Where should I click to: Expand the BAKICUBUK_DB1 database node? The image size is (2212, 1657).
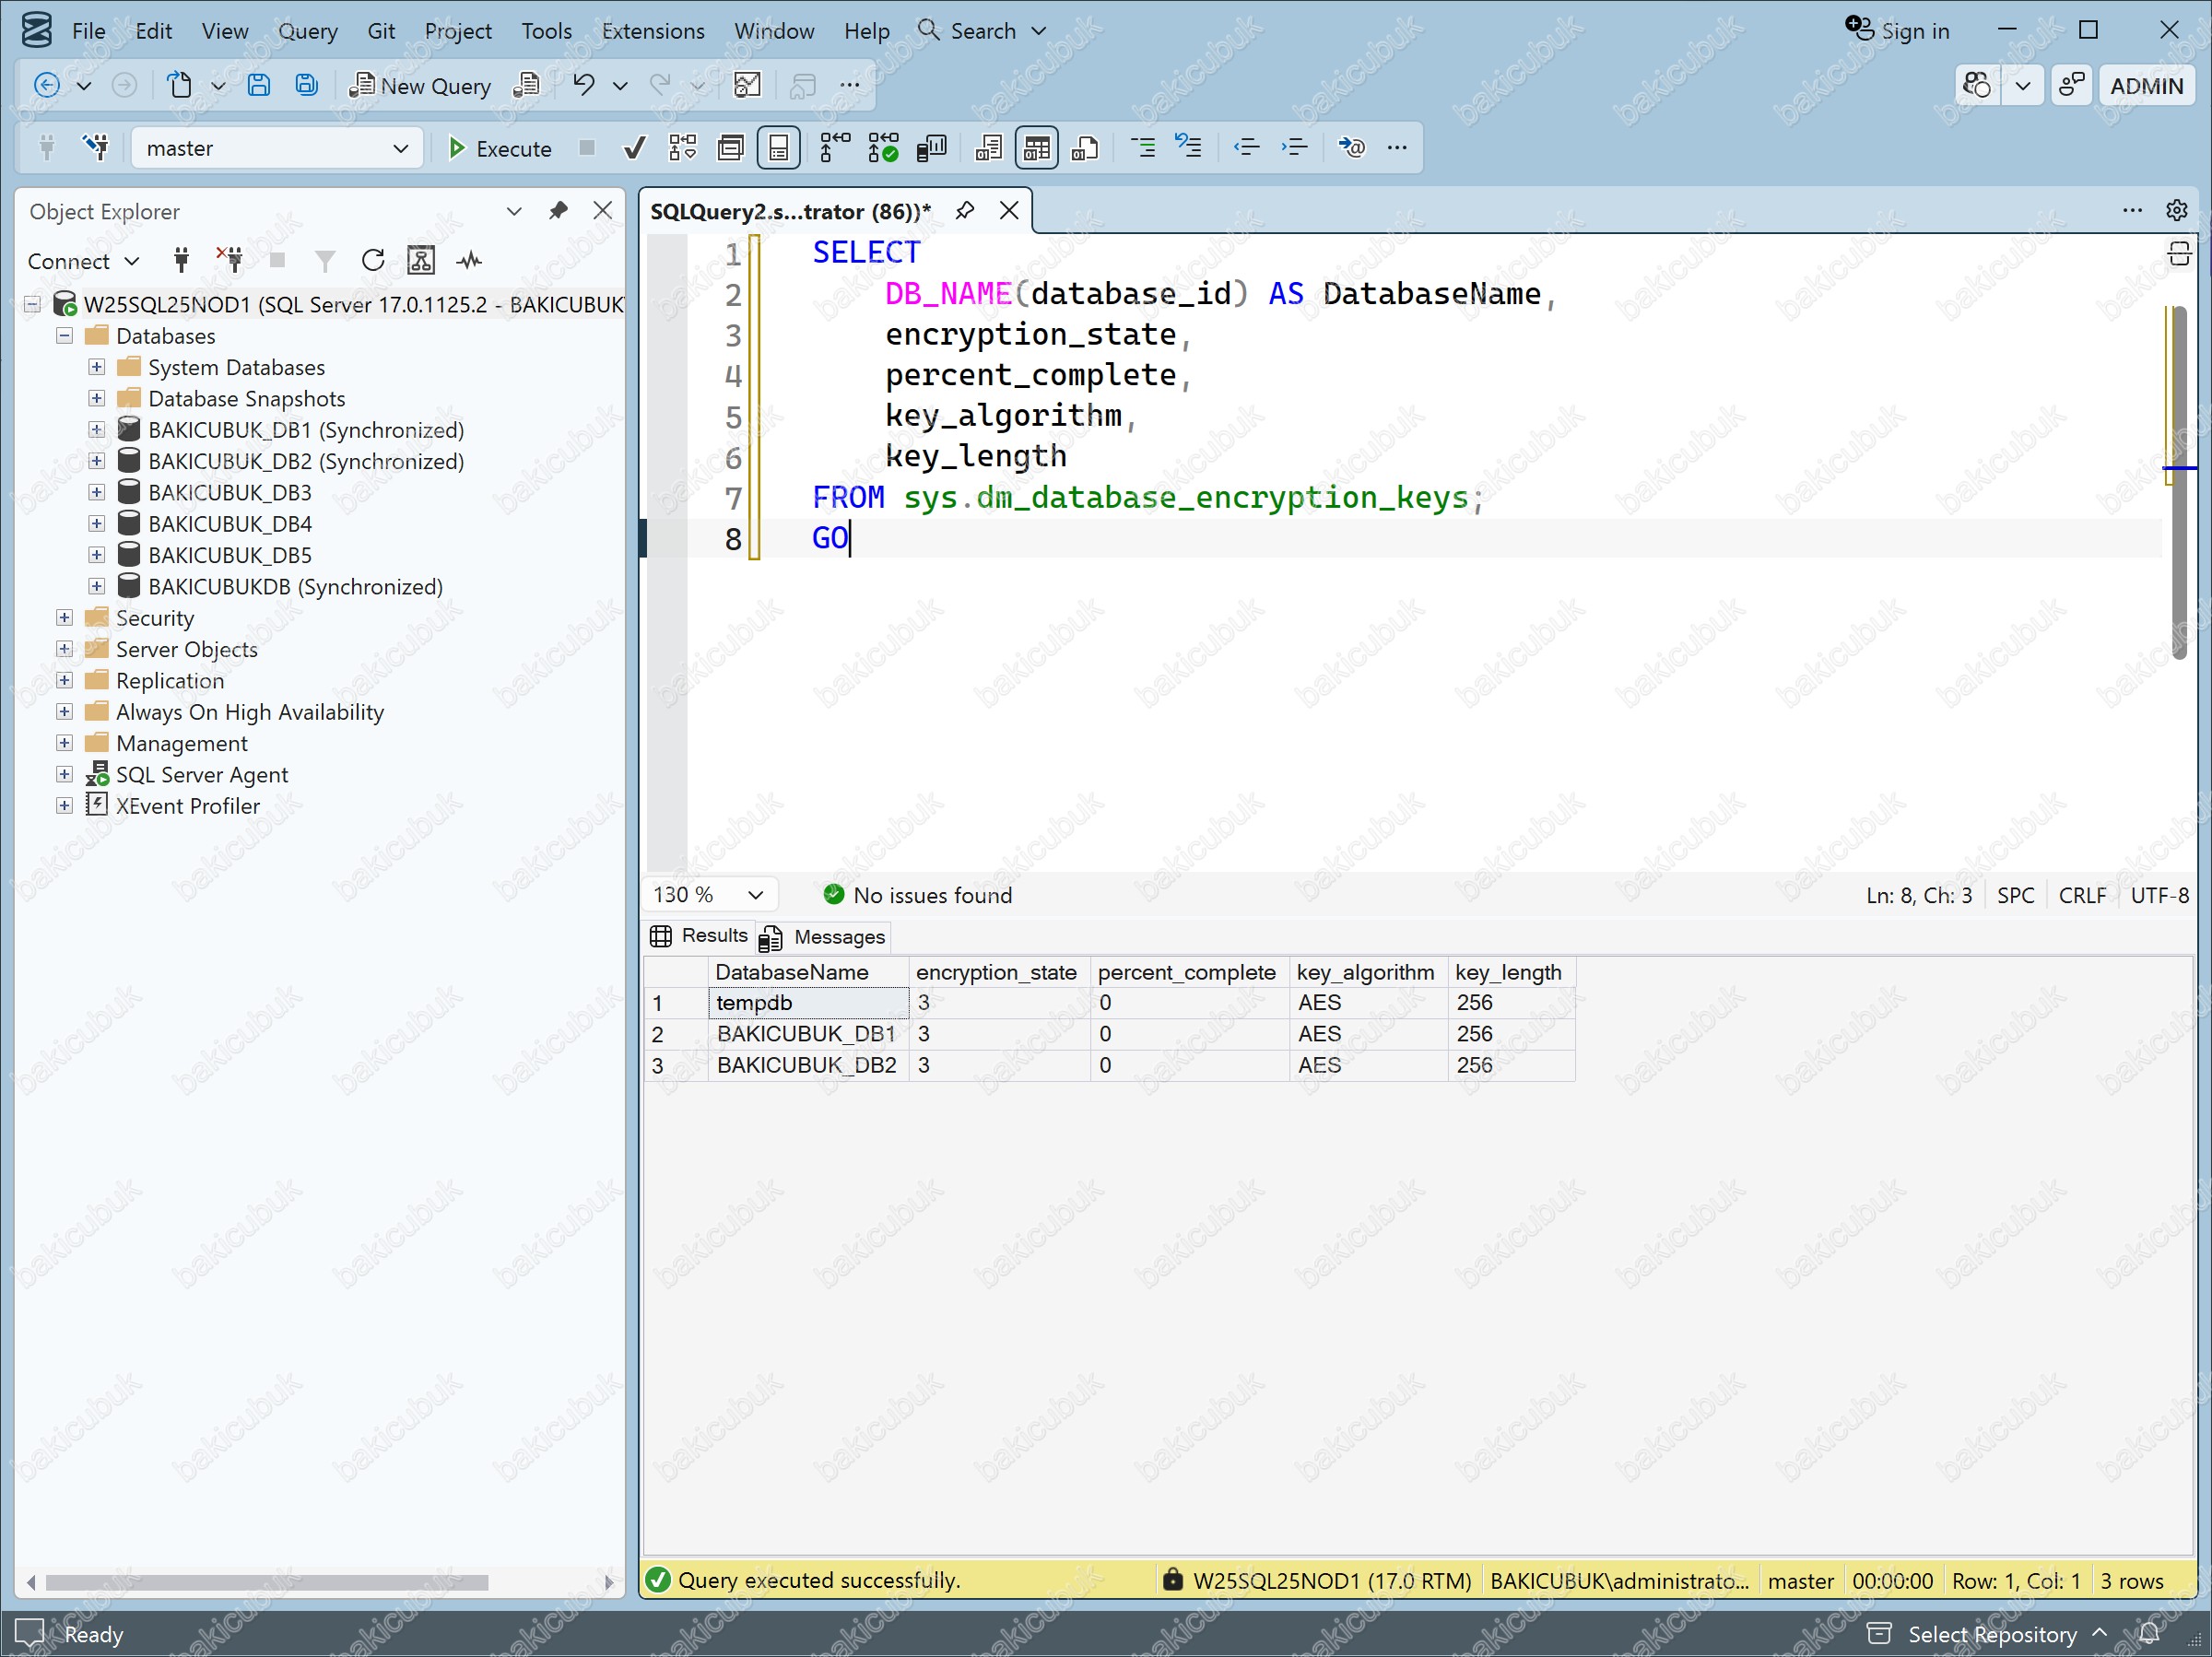96,430
